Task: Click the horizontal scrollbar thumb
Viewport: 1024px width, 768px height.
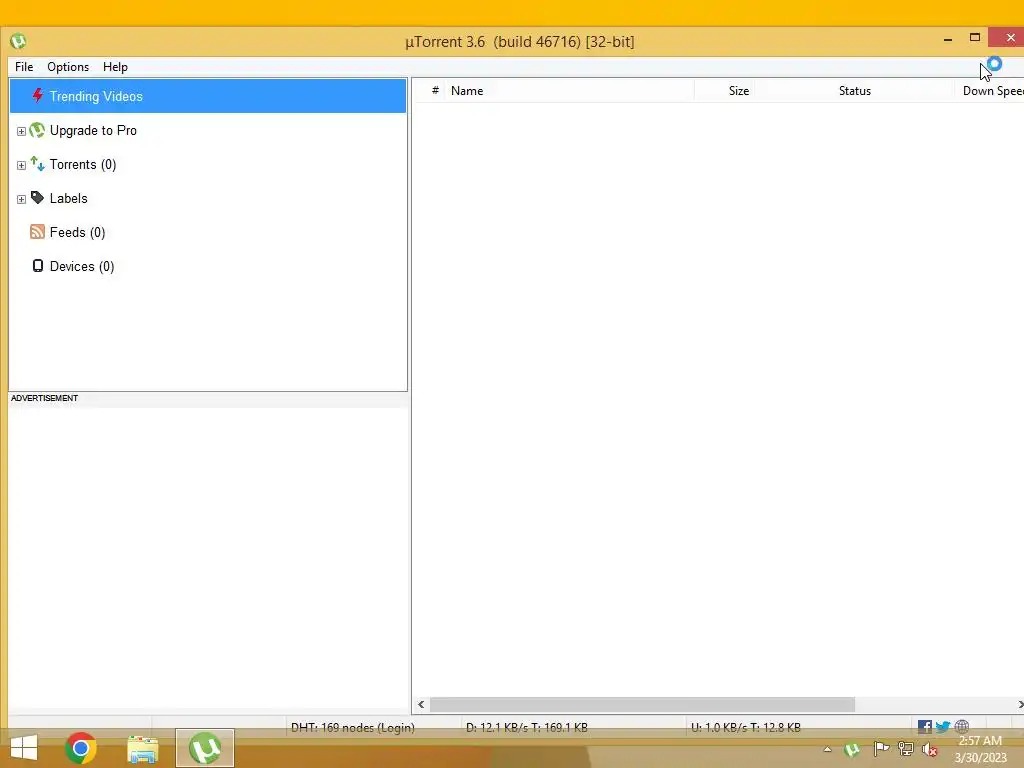Action: coord(642,704)
